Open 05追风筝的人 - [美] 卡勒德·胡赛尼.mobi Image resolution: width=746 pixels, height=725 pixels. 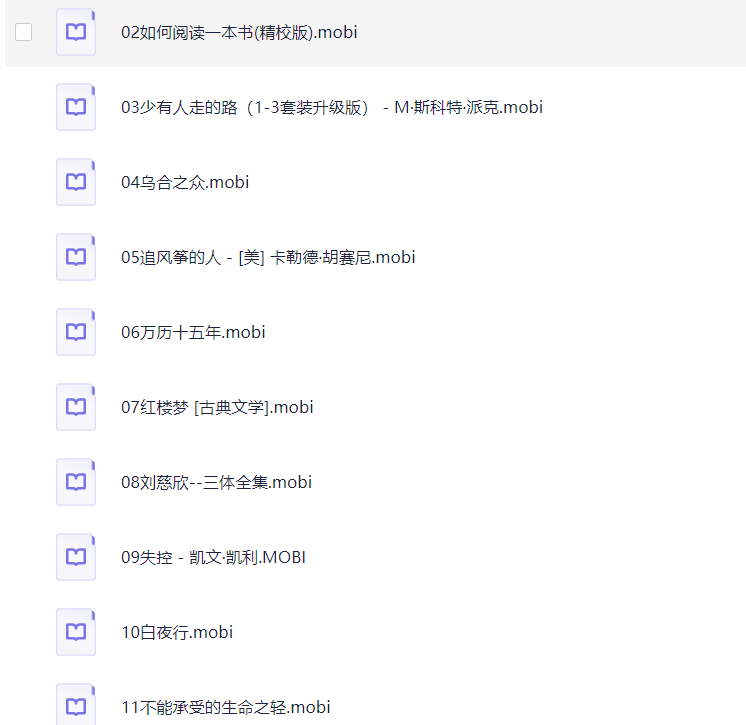(268, 257)
